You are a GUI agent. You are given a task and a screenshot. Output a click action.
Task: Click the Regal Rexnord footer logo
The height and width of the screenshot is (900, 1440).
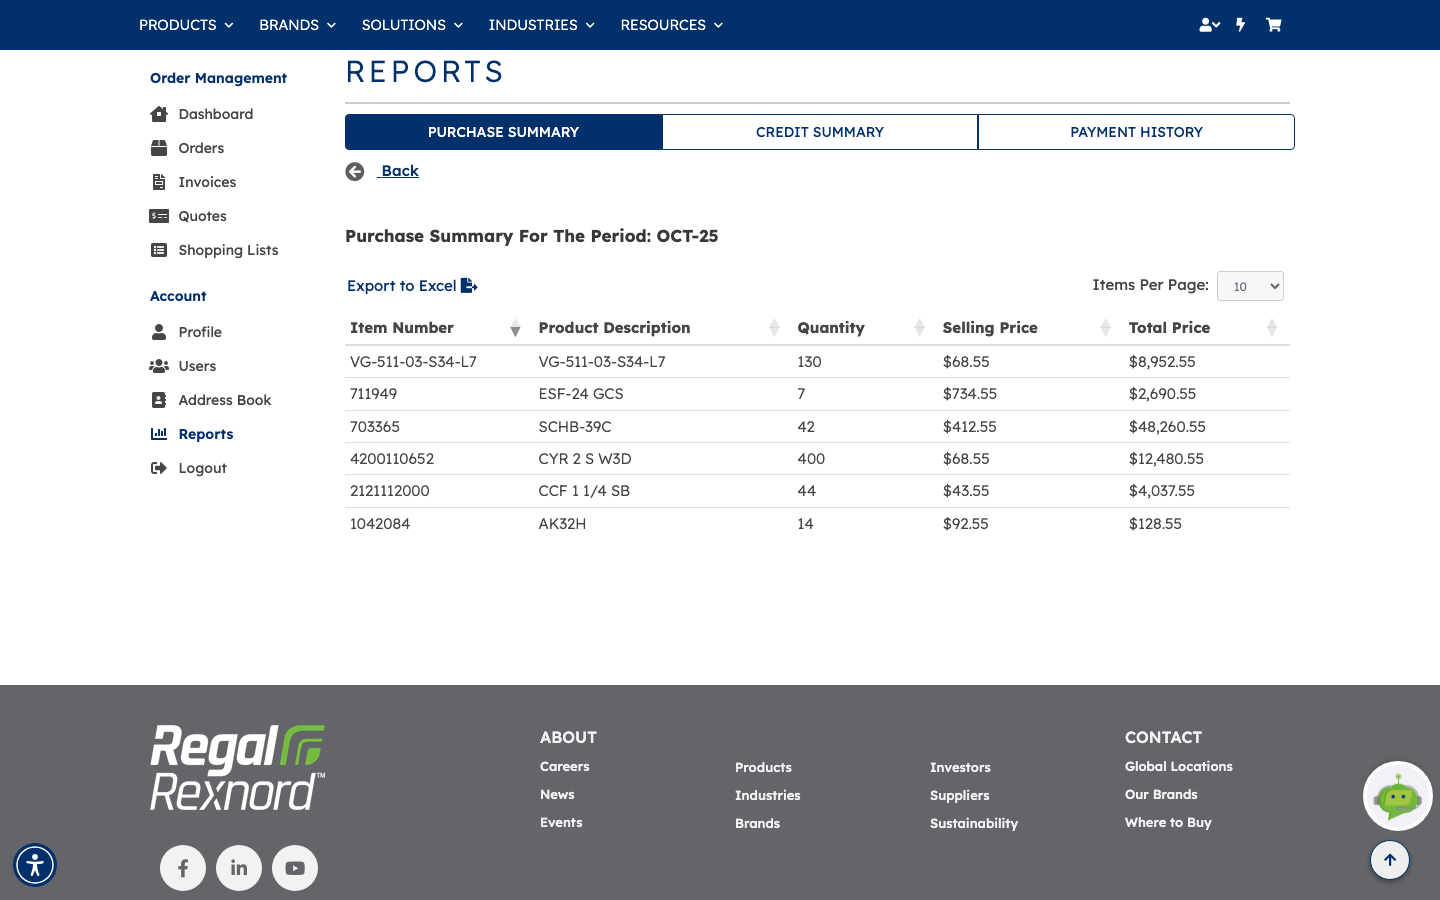238,767
